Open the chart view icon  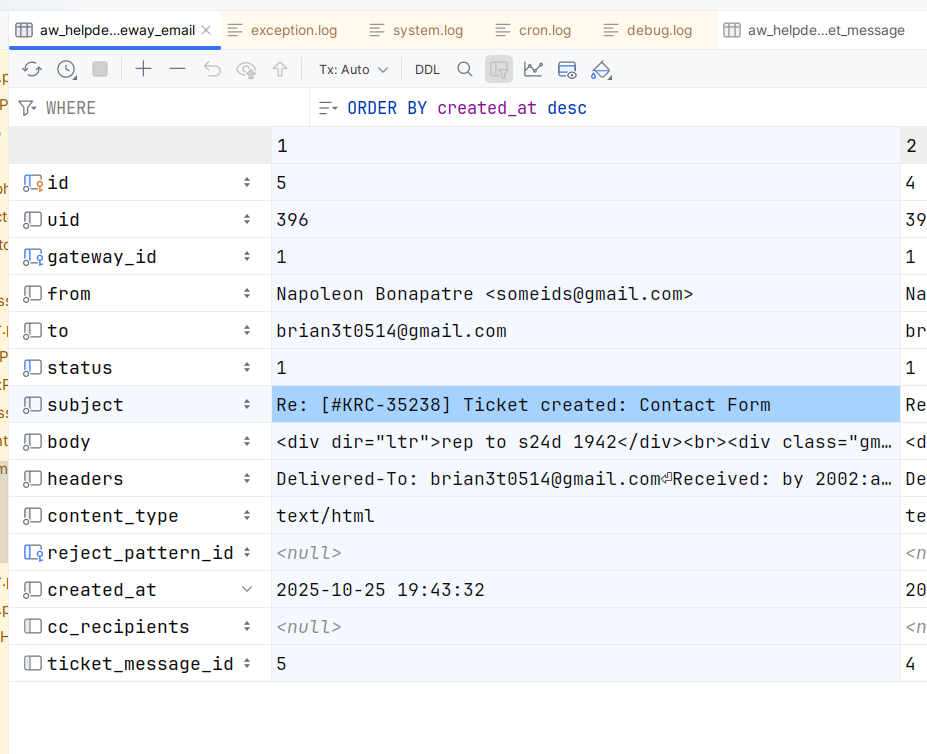point(533,69)
